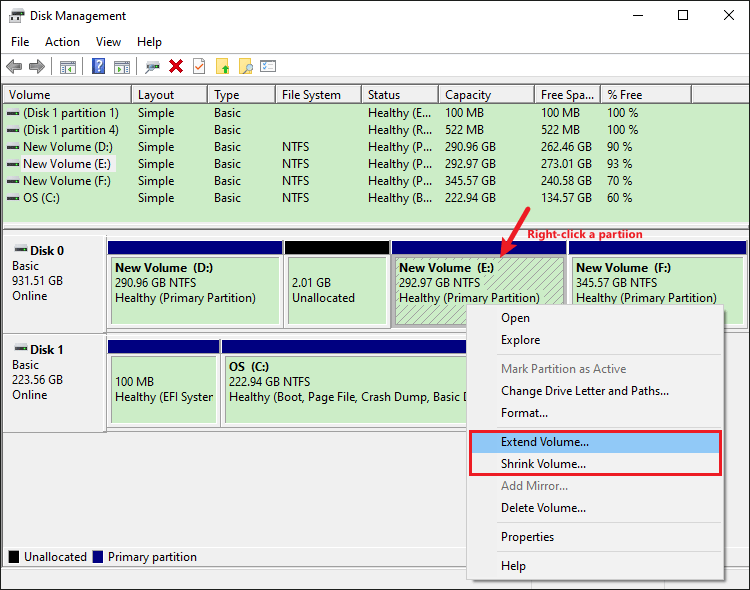This screenshot has height=590, width=750.
Task: Sort by the Status column header
Action: 400,95
